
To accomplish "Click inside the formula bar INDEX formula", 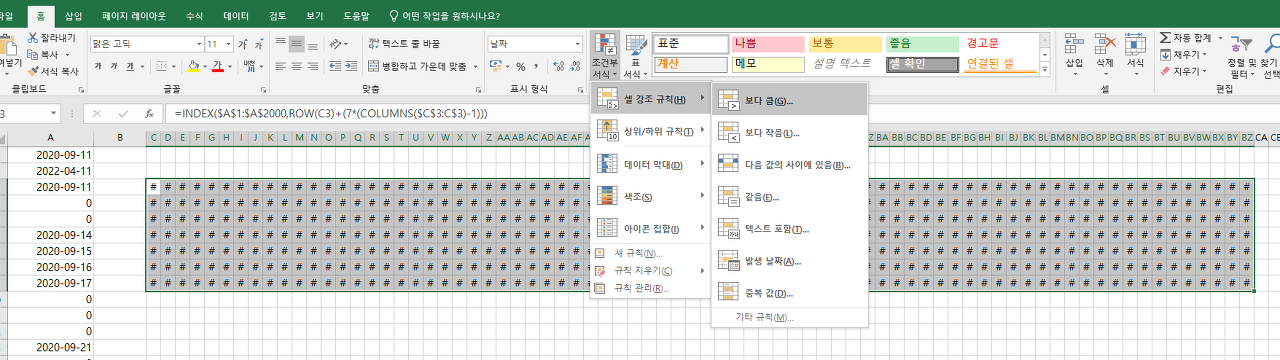I will (331, 113).
